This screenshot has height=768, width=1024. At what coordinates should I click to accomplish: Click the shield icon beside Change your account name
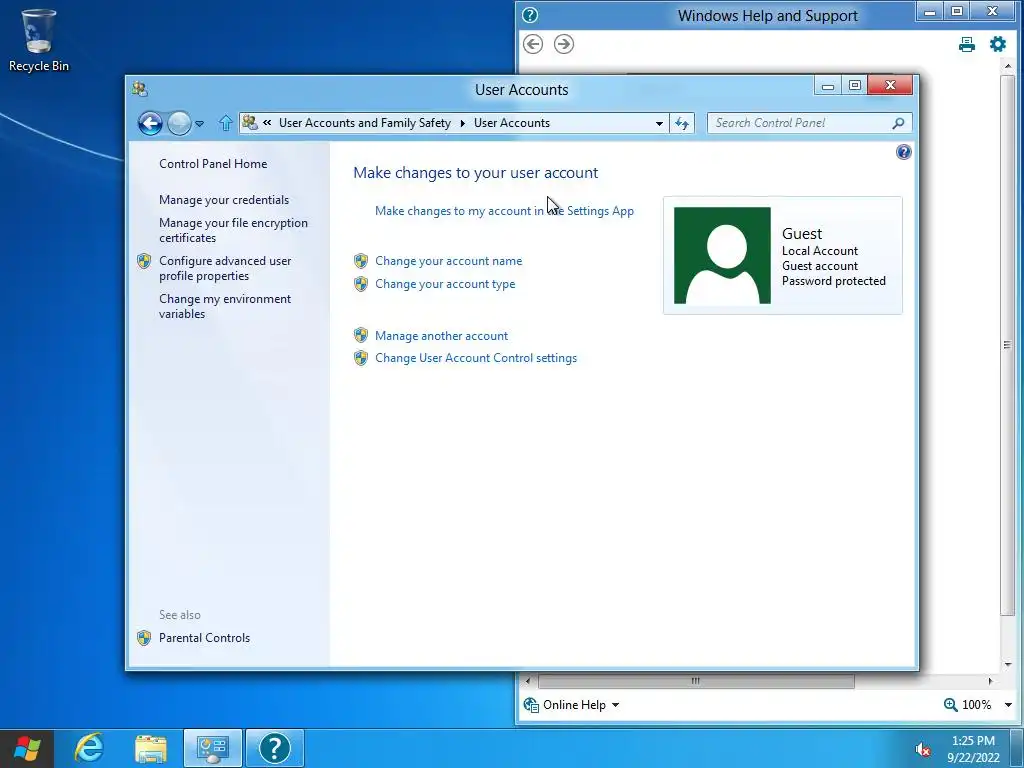[x=360, y=261]
